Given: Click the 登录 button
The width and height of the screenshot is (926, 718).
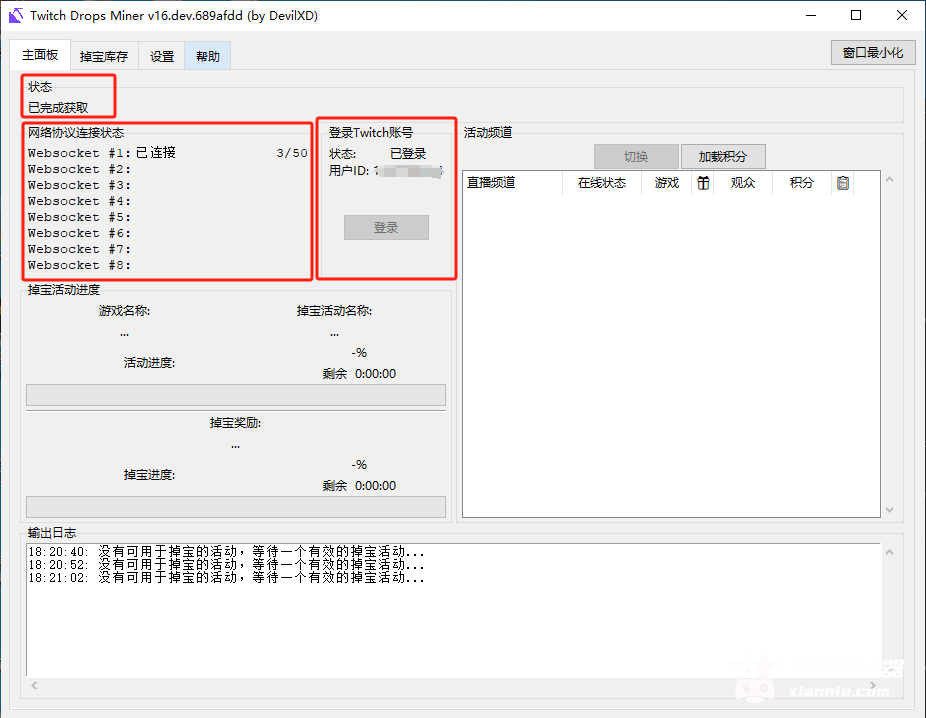Looking at the screenshot, I should 386,227.
